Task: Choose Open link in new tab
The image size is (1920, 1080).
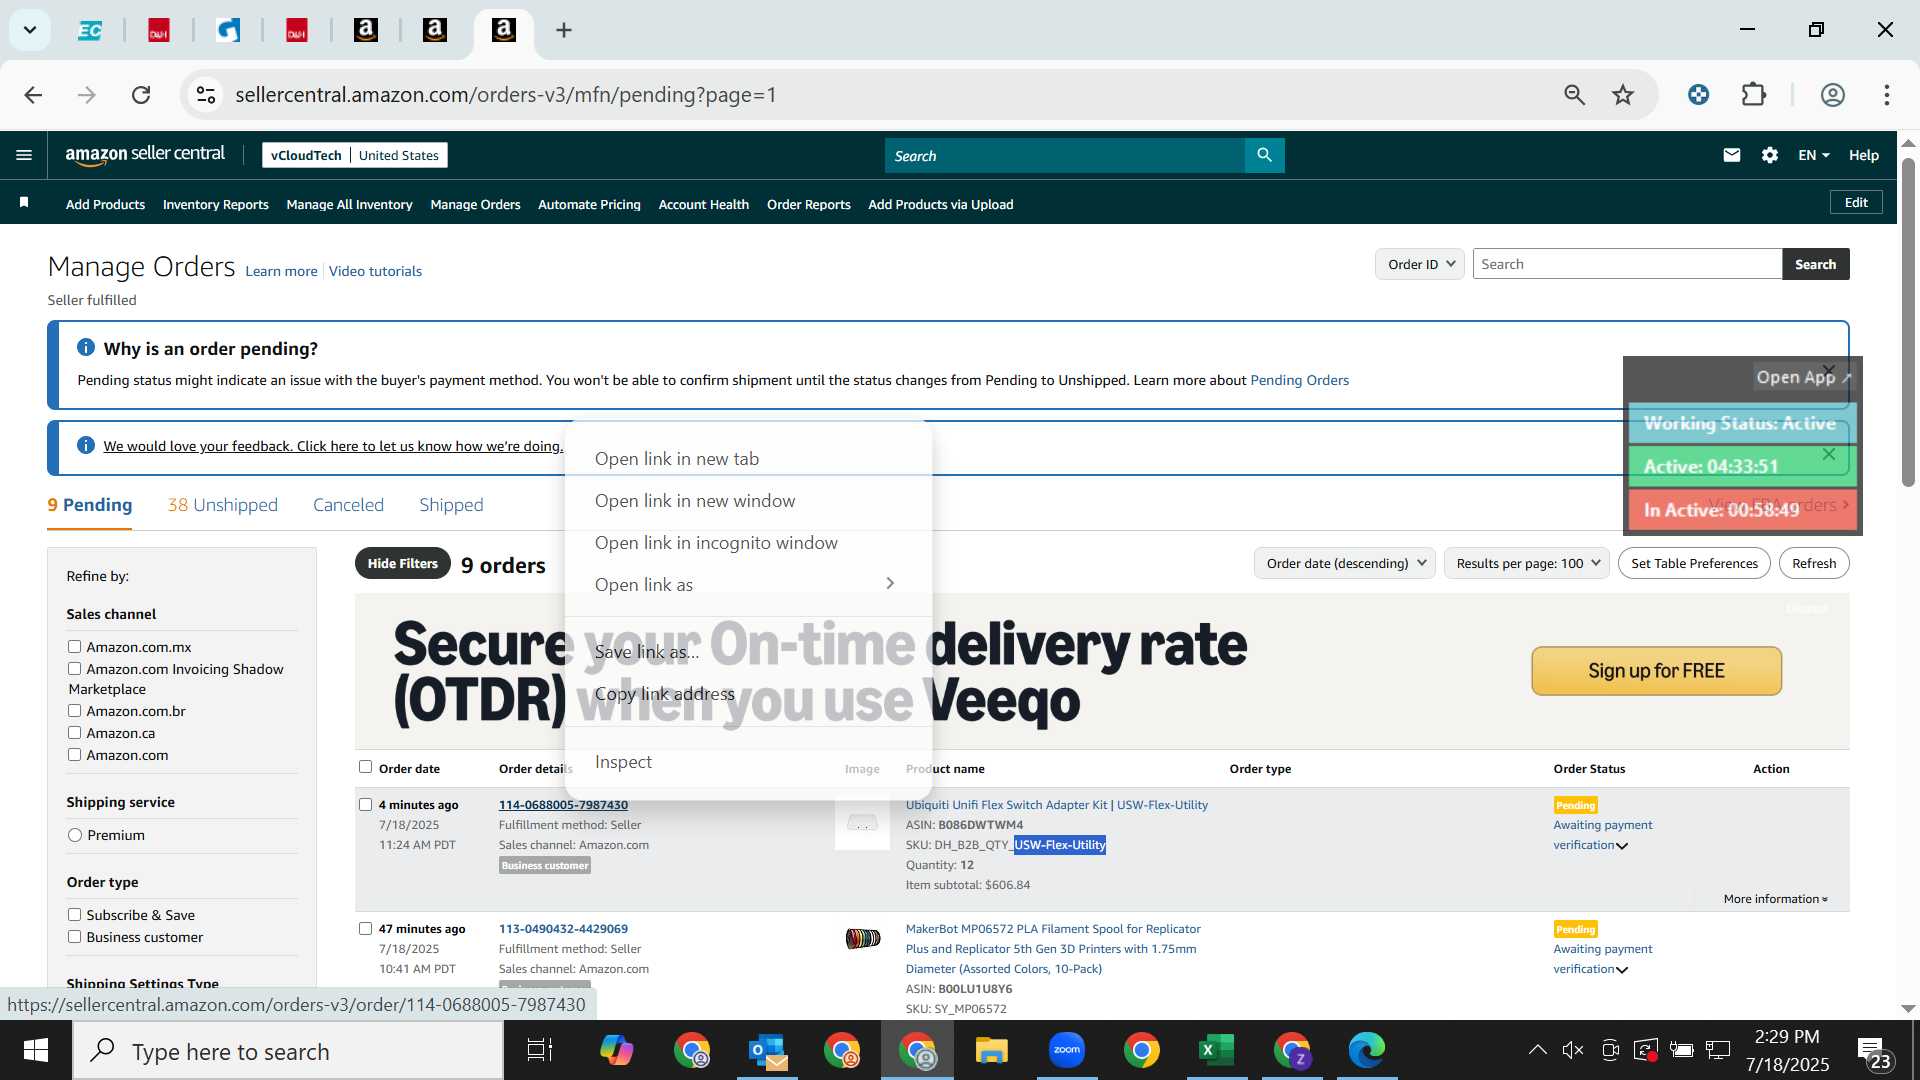Action: pos(748,459)
